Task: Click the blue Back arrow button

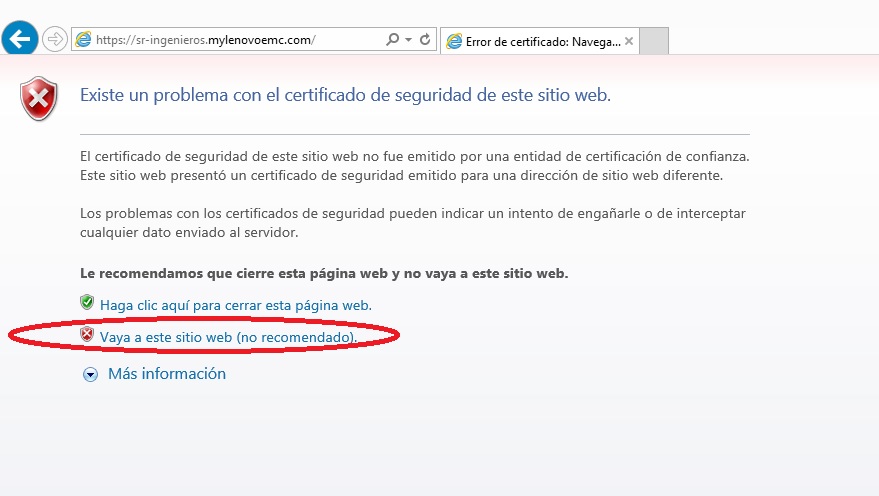Action: click(21, 39)
